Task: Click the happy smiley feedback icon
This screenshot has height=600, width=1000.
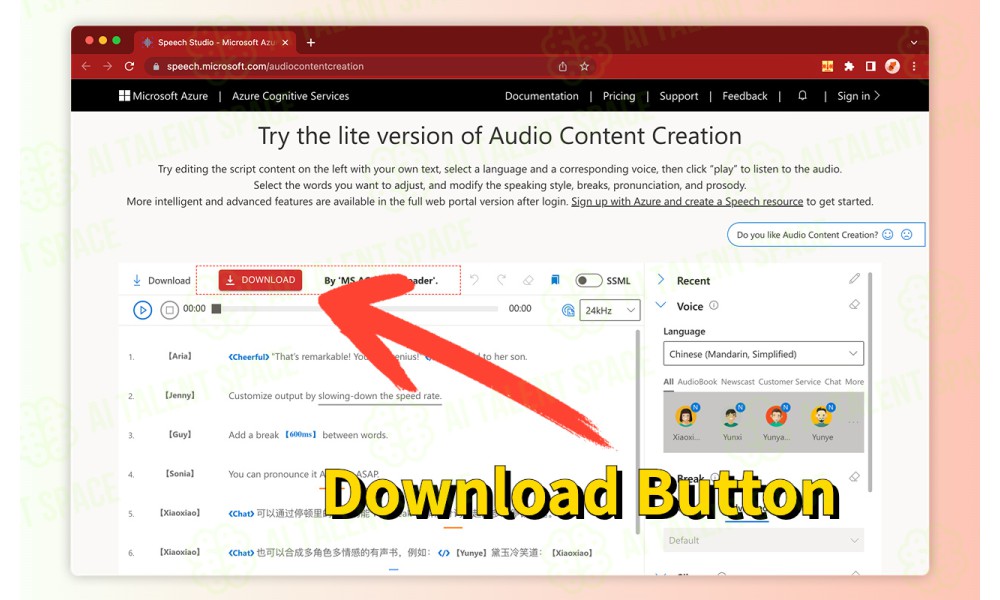Action: pos(888,235)
